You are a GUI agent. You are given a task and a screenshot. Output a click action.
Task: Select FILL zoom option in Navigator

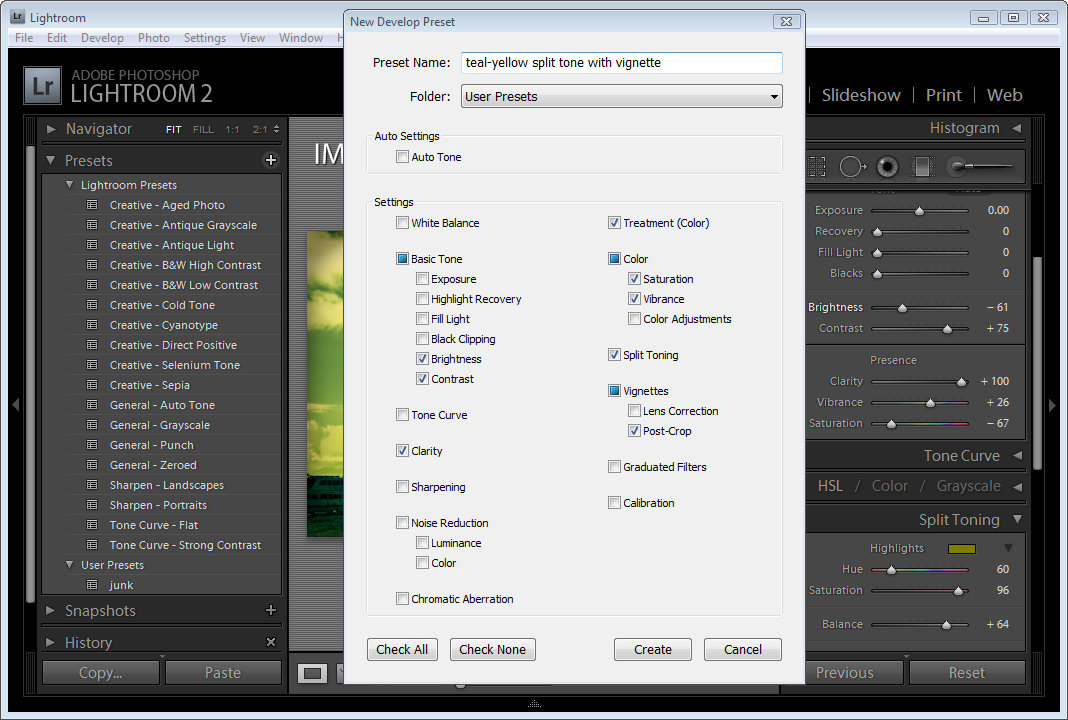tap(203, 129)
